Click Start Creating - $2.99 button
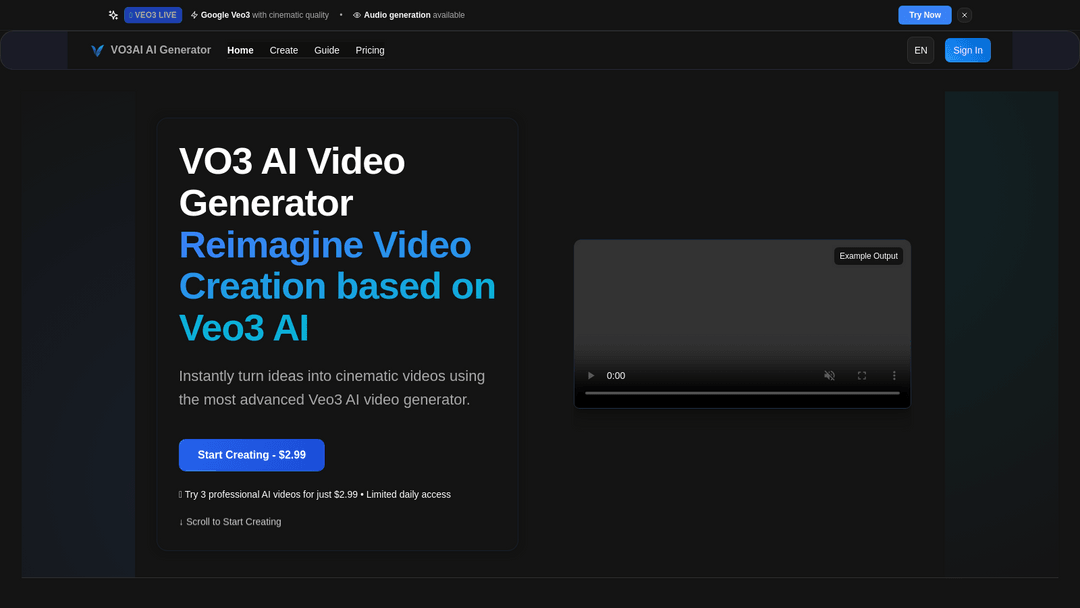The height and width of the screenshot is (608, 1080). pyautogui.click(x=251, y=455)
